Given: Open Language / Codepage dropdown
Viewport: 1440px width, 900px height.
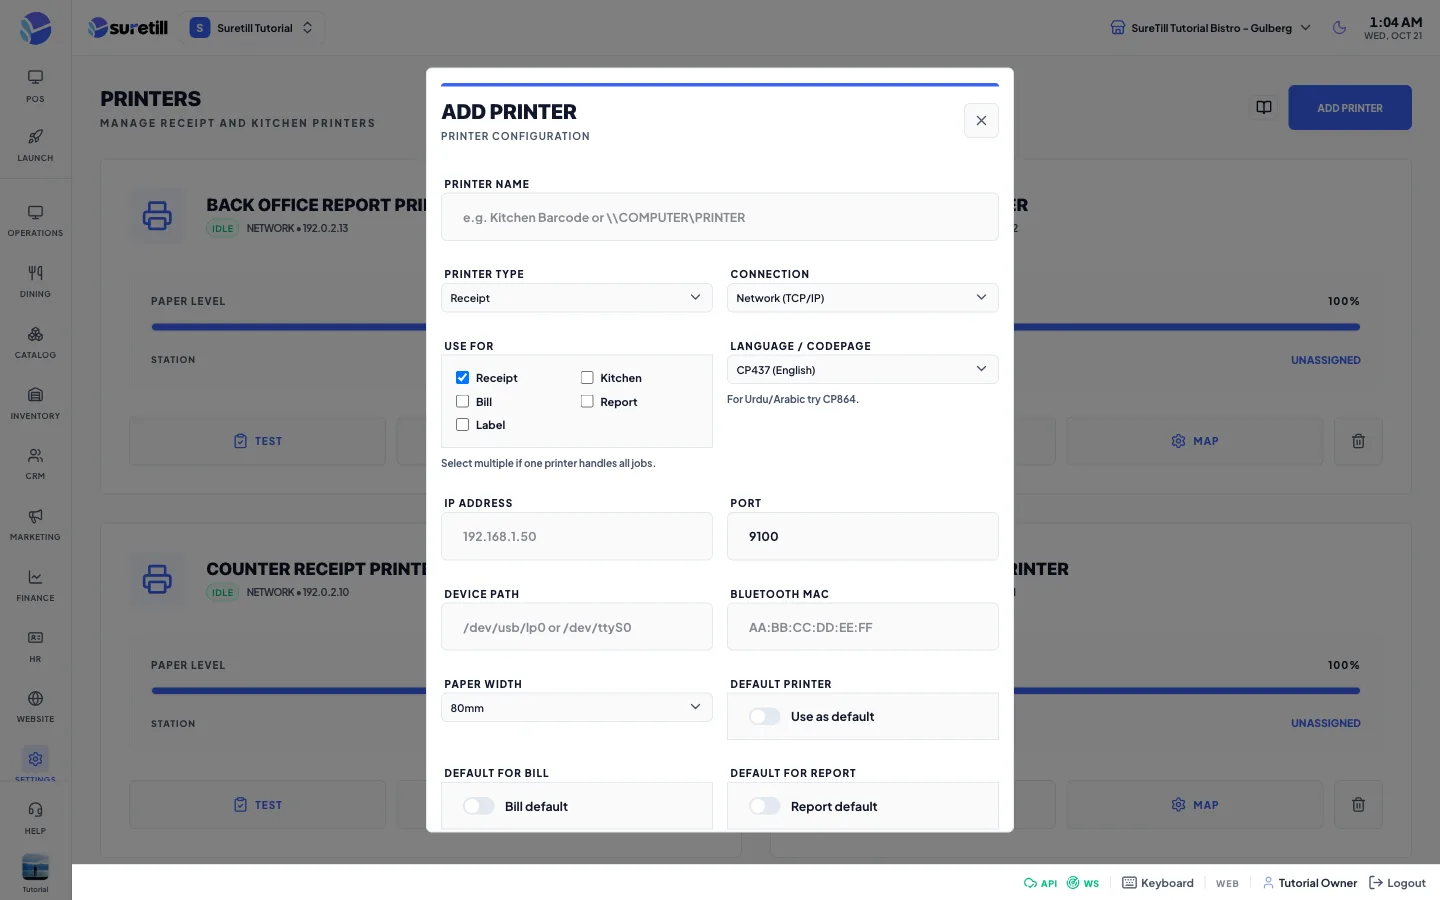Looking at the screenshot, I should 862,370.
